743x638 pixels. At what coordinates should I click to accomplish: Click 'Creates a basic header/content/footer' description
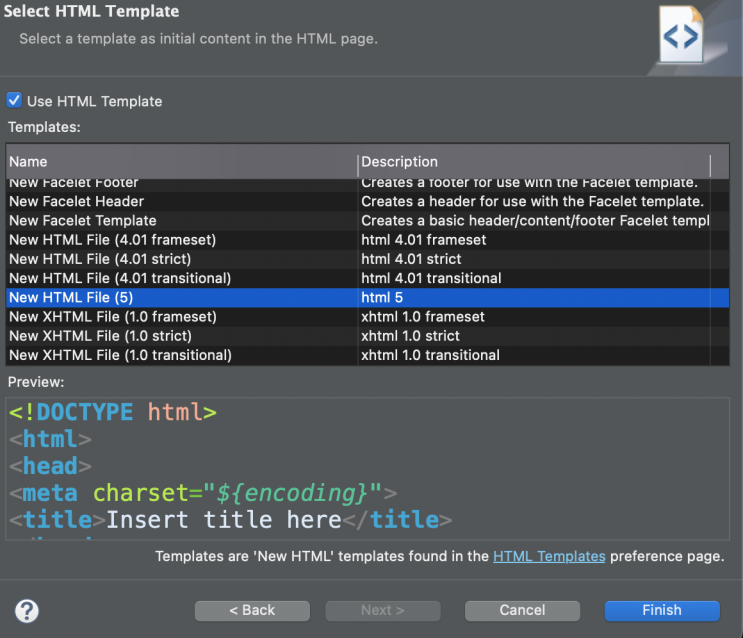pyautogui.click(x=535, y=221)
